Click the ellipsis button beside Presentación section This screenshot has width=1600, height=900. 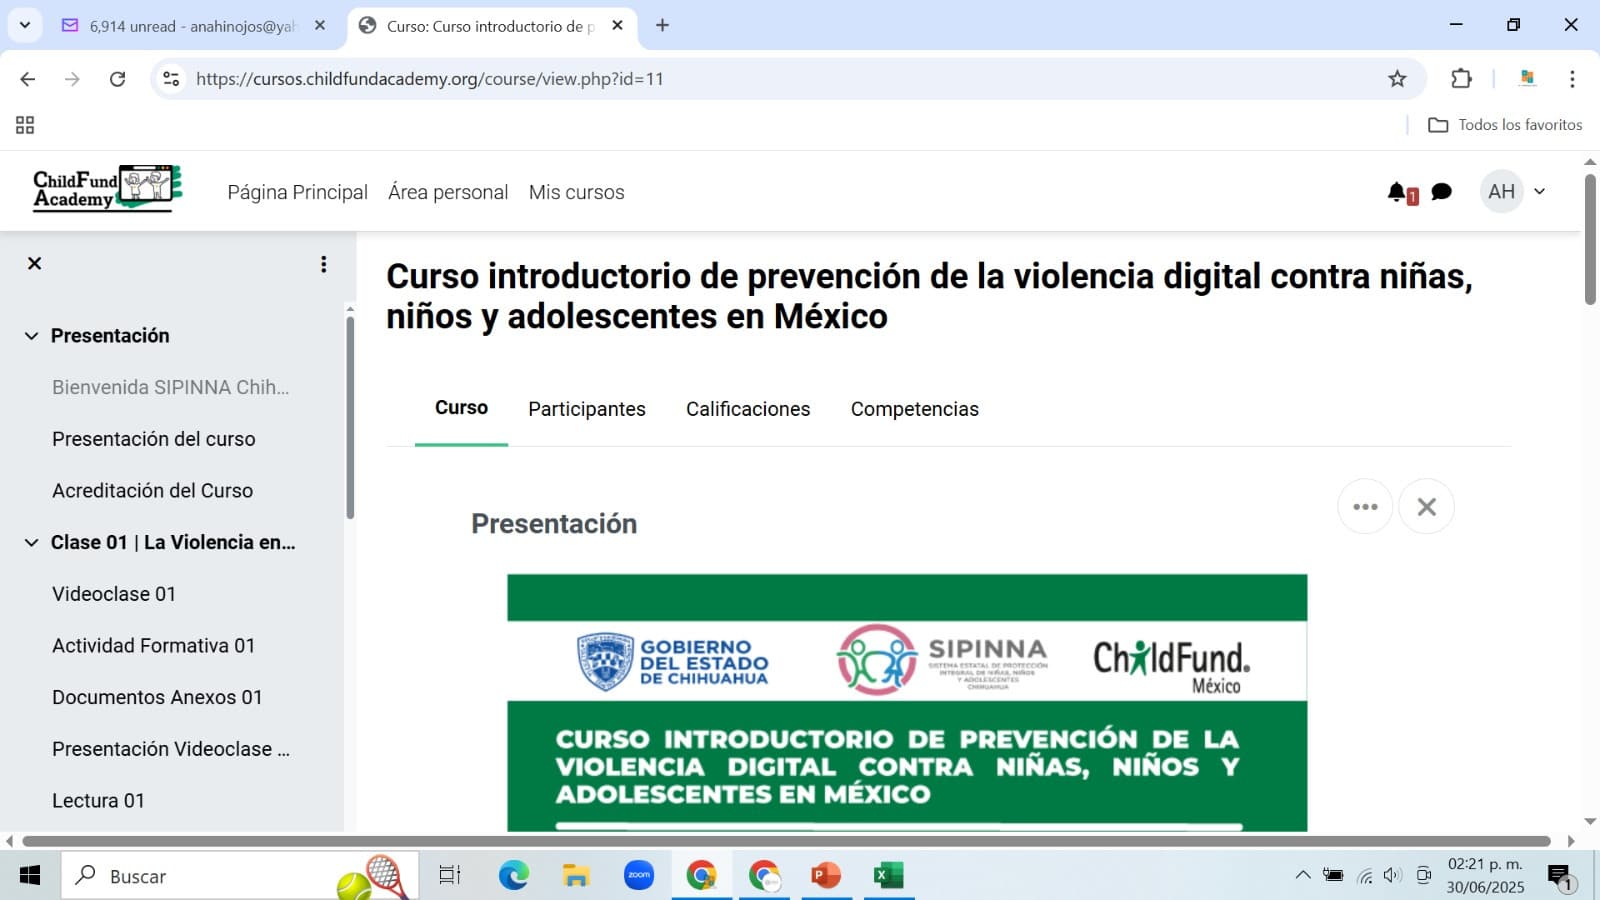point(1365,507)
